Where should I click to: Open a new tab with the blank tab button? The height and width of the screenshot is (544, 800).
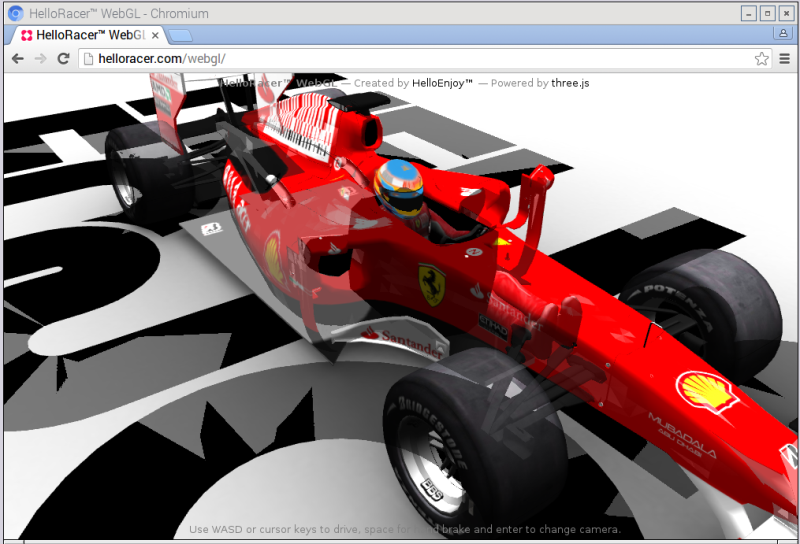click(x=180, y=35)
